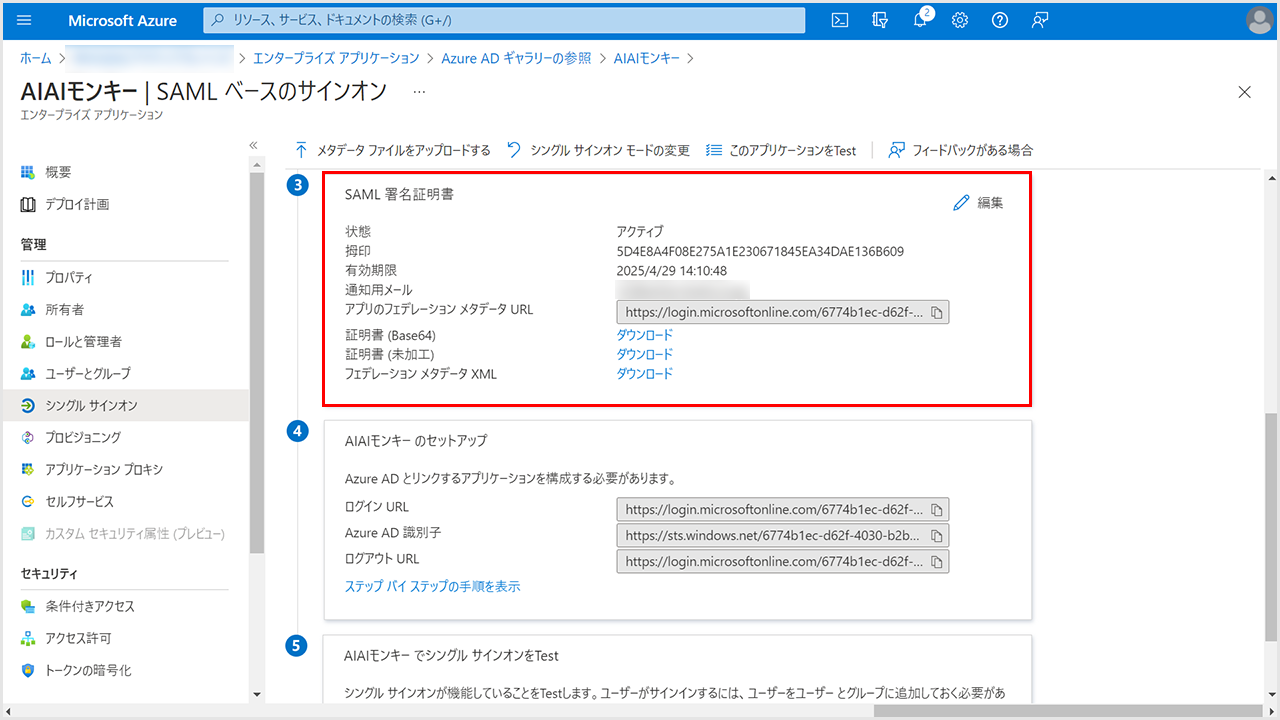1280x720 pixels.
Task: Download the 証明書 (Base64) certificate
Action: [x=644, y=335]
